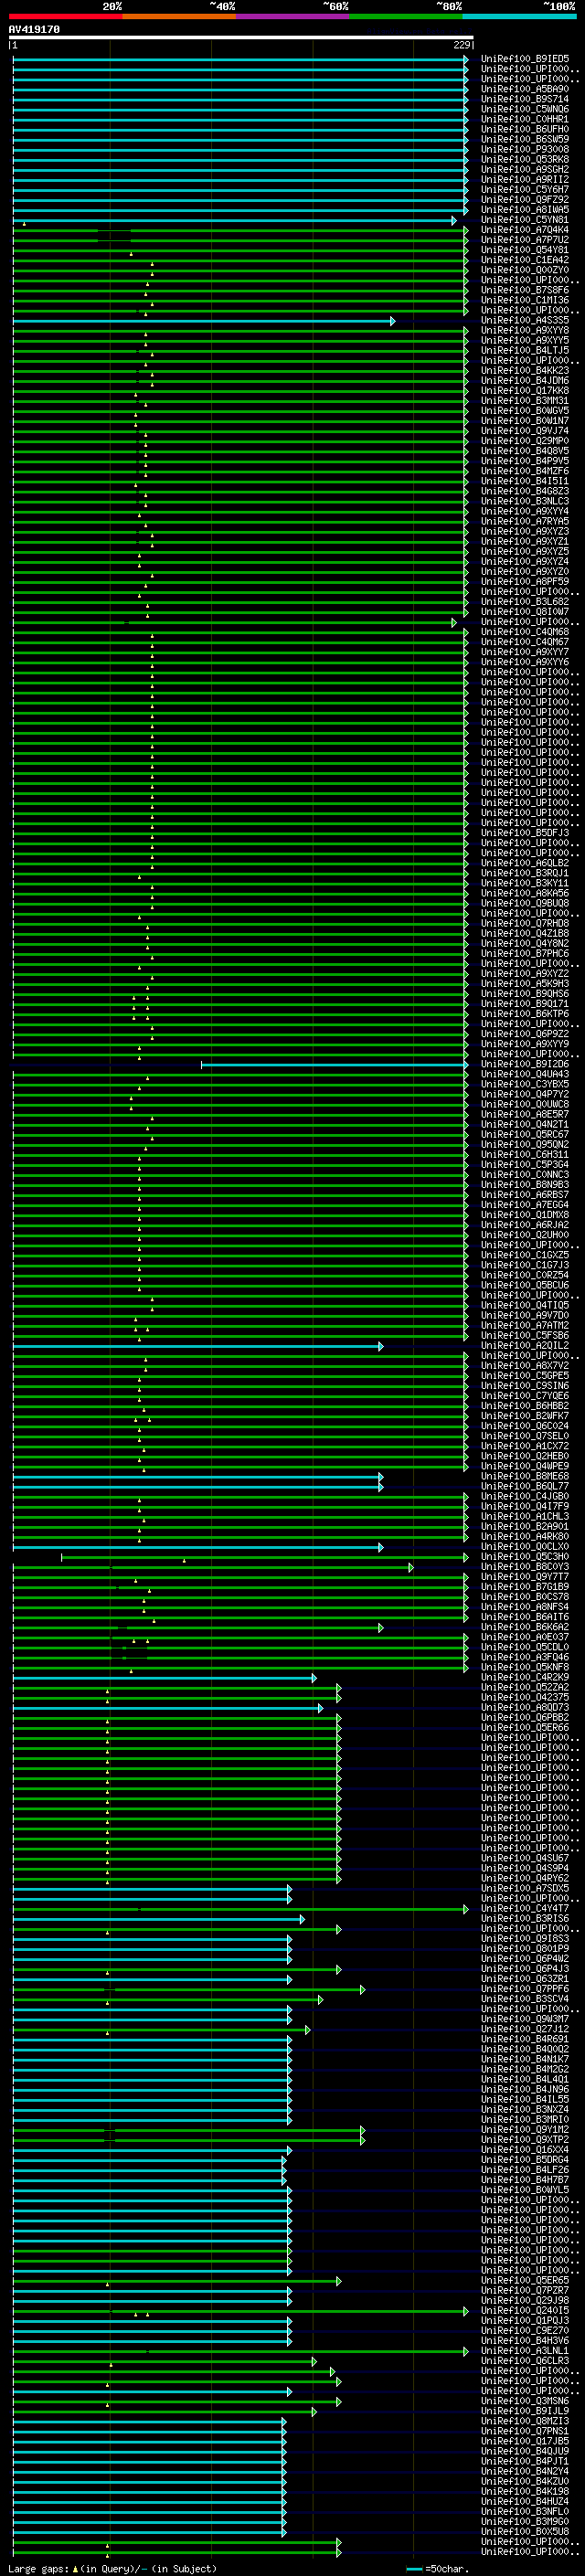Open the UniRef100_P93008 entry
Viewport: 585px width, 2576px height.
[525, 149]
